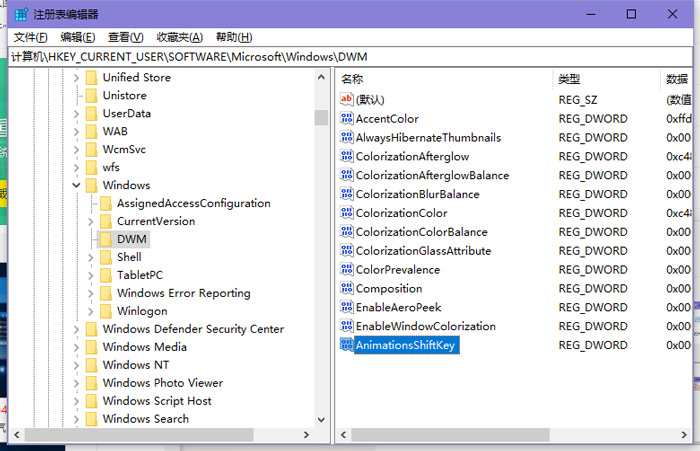The image size is (700, 451).
Task: Click the registry path address bar
Action: click(350, 56)
